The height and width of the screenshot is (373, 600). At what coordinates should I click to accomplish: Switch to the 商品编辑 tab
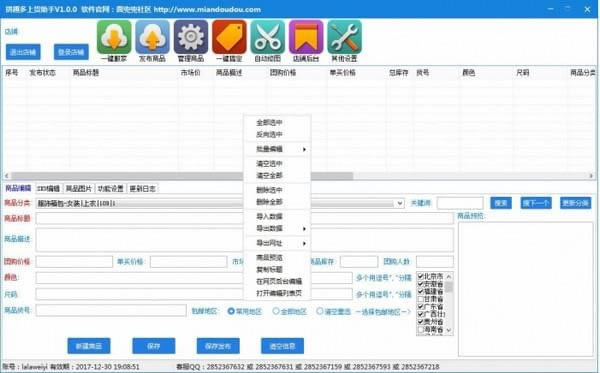[x=18, y=188]
